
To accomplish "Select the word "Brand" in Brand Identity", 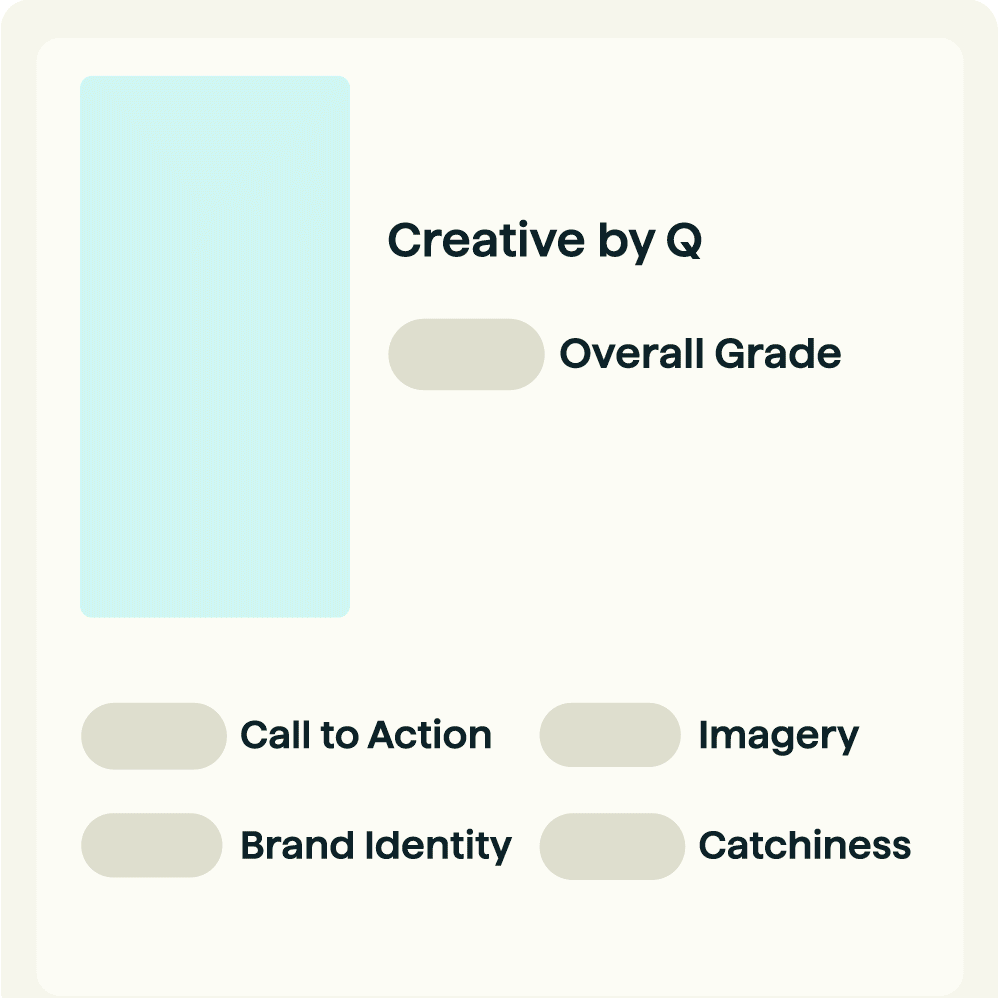I will 297,846.
